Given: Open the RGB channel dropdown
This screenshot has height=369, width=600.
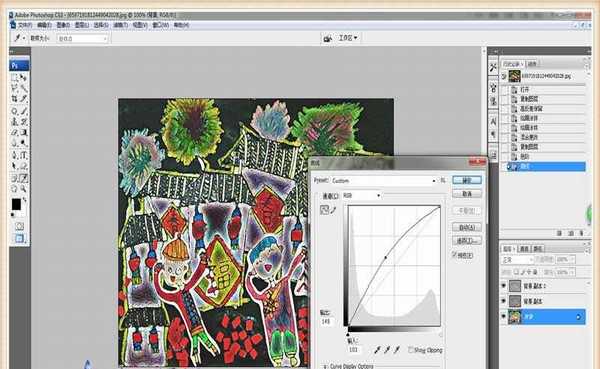Looking at the screenshot, I should coord(361,196).
